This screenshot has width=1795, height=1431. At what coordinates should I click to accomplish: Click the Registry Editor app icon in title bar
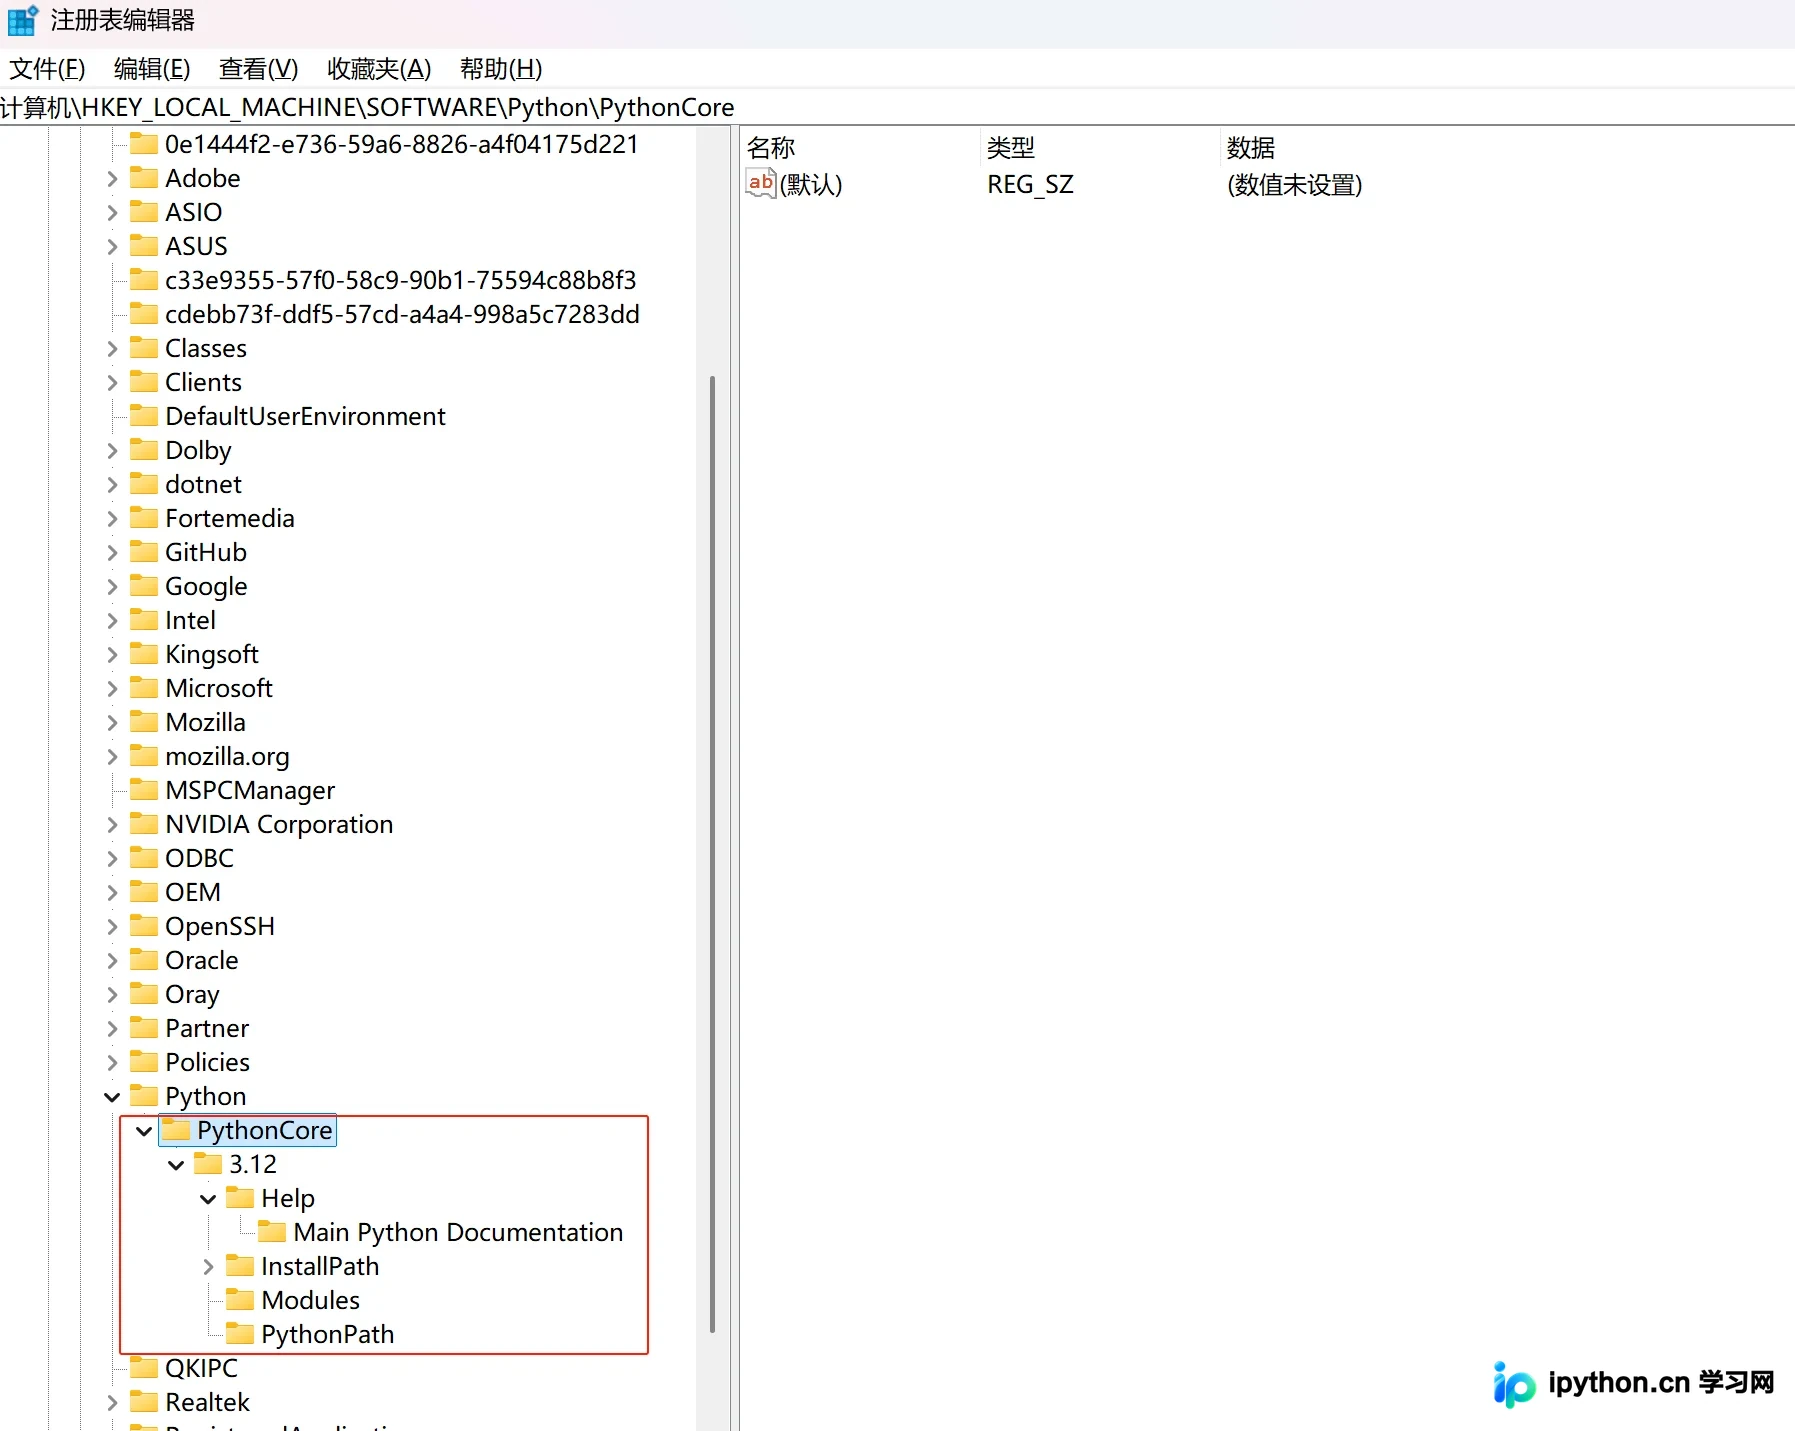coord(22,20)
